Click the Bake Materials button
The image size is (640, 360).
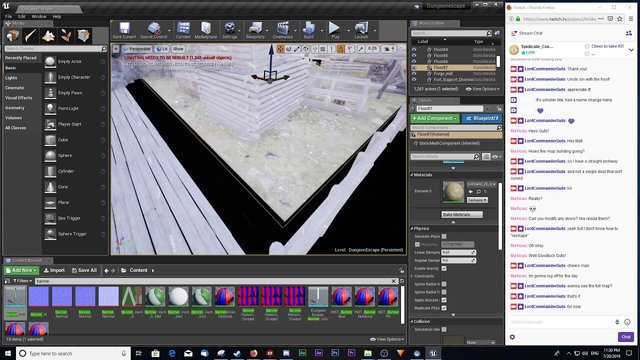point(462,214)
